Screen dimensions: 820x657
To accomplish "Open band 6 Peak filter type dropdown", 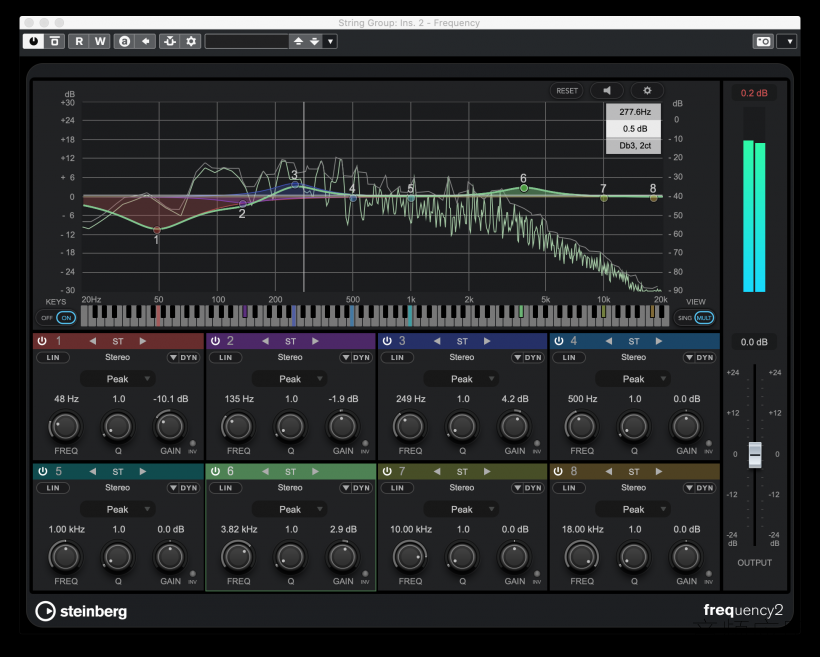I will (x=290, y=509).
